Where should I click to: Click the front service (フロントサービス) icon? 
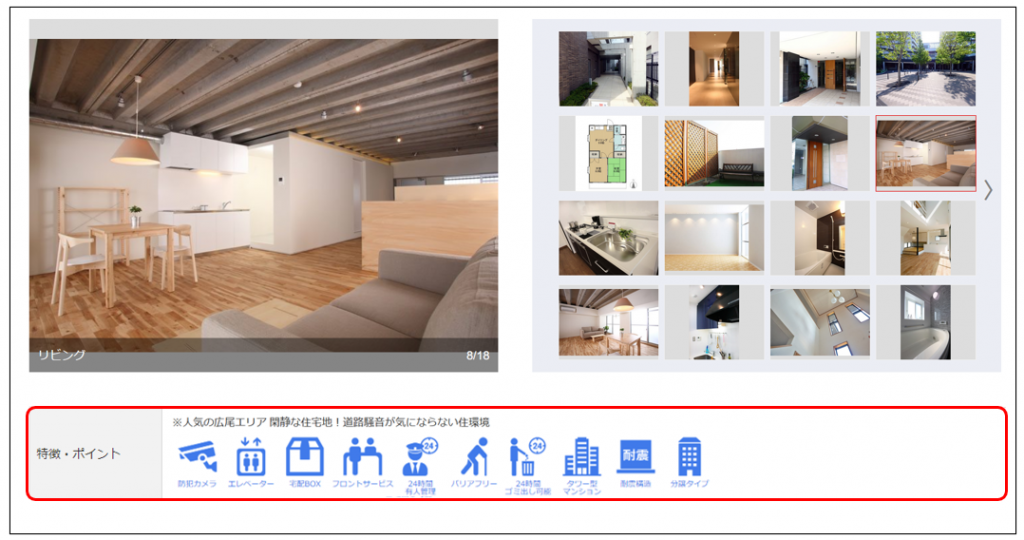click(x=362, y=457)
